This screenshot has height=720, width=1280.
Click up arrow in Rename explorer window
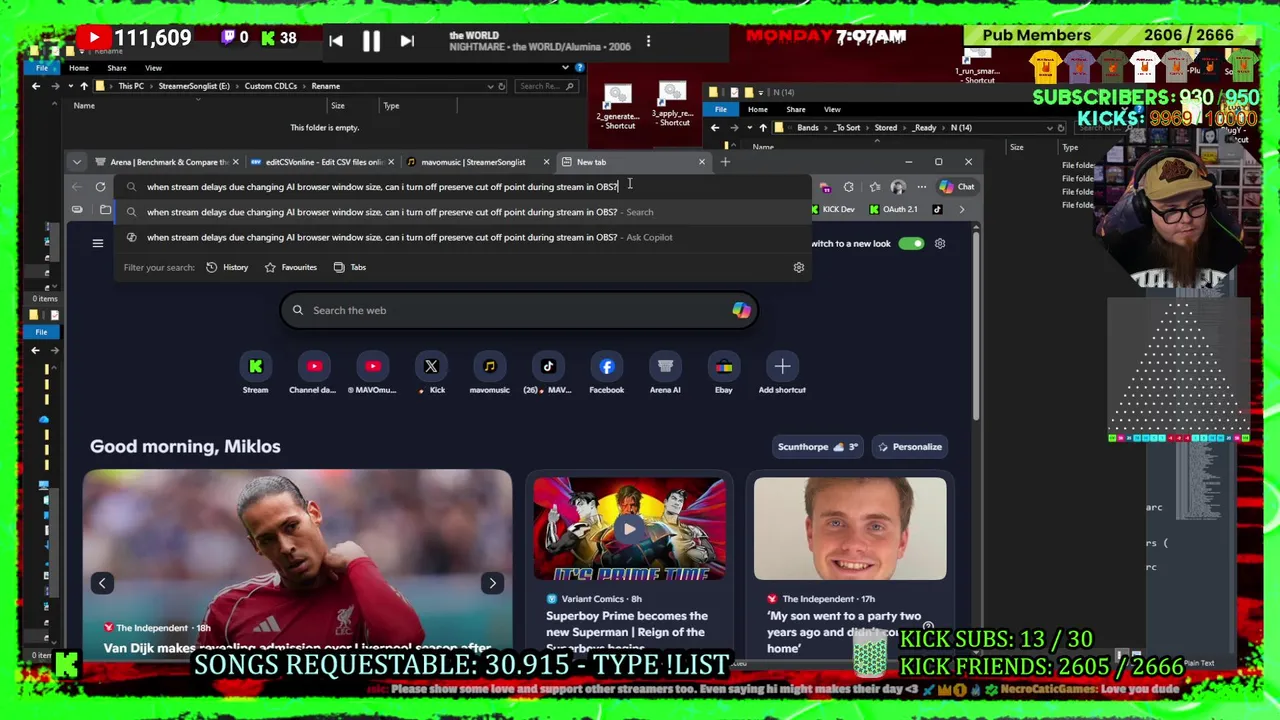click(x=84, y=86)
